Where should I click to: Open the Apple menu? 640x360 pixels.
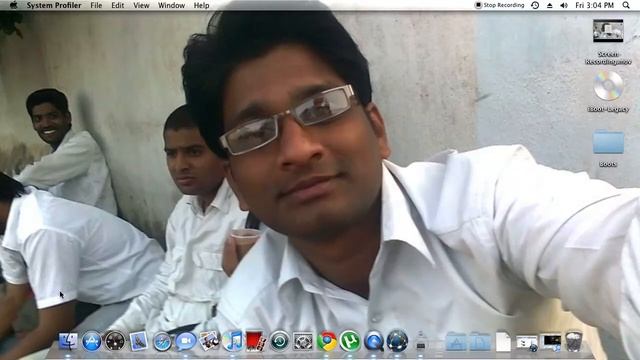[13, 5]
